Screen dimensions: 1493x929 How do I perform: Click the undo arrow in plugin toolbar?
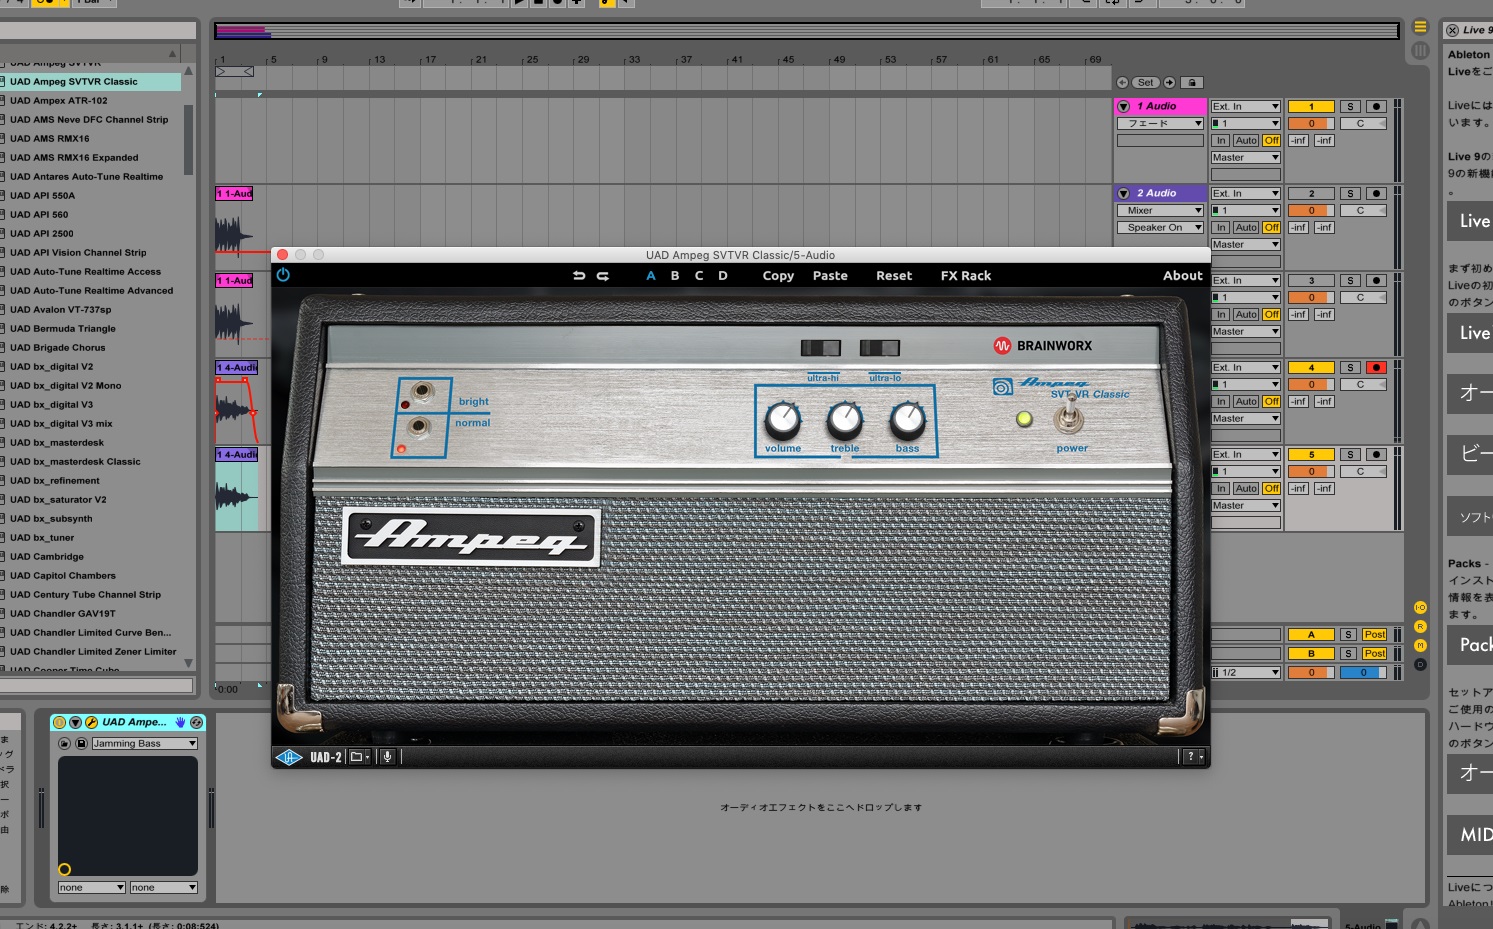tap(579, 276)
